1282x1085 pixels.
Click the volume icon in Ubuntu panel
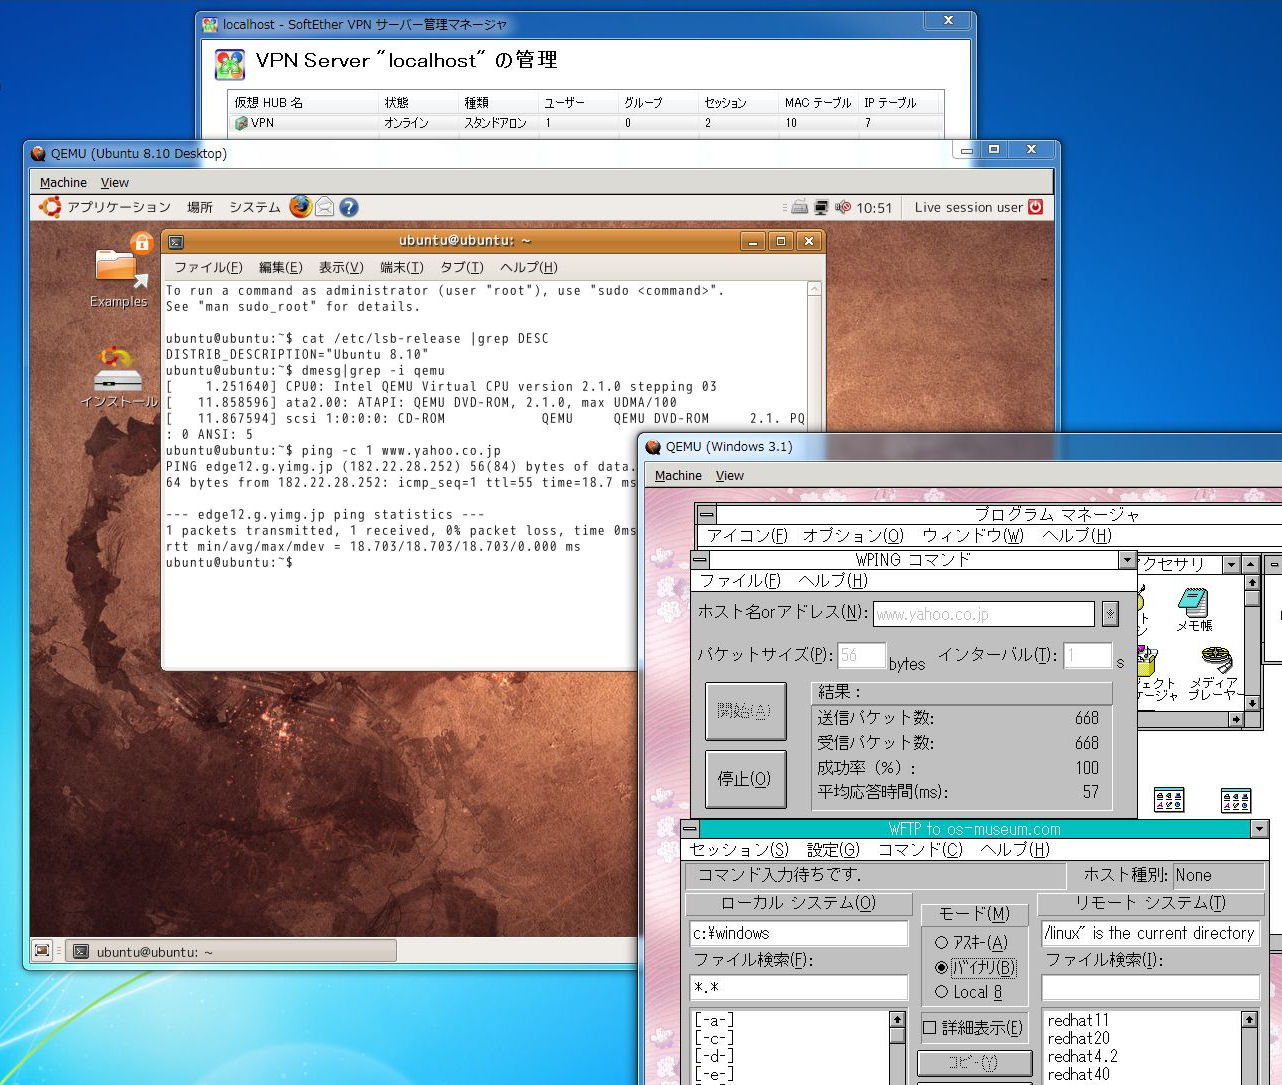coord(842,207)
